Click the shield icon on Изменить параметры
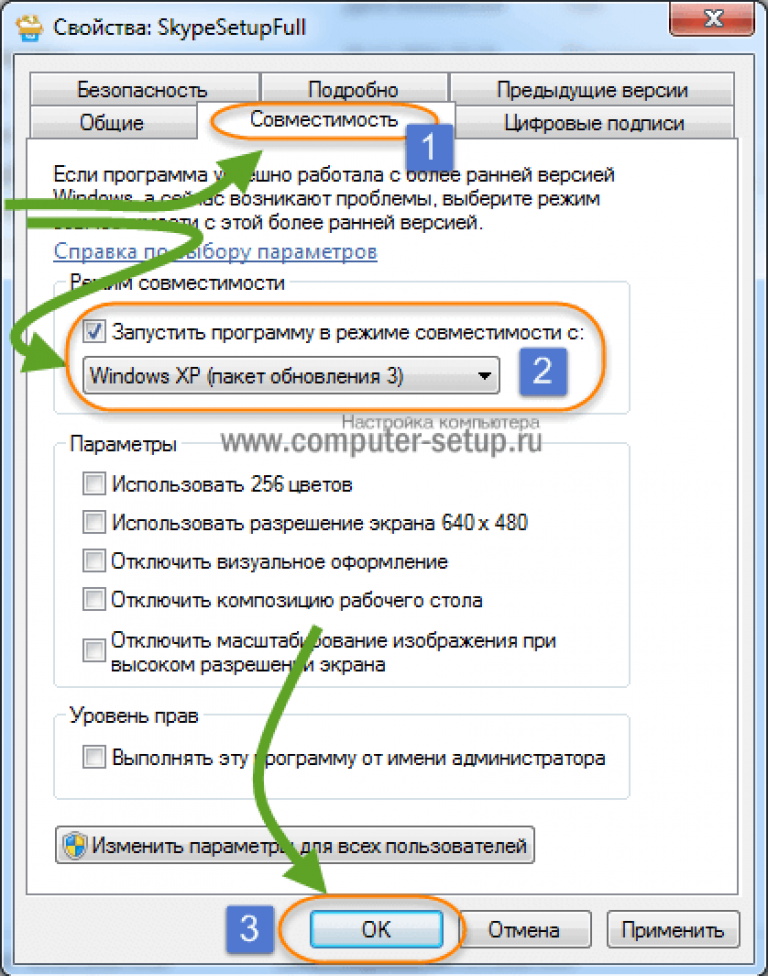Image resolution: width=768 pixels, height=976 pixels. pyautogui.click(x=75, y=846)
